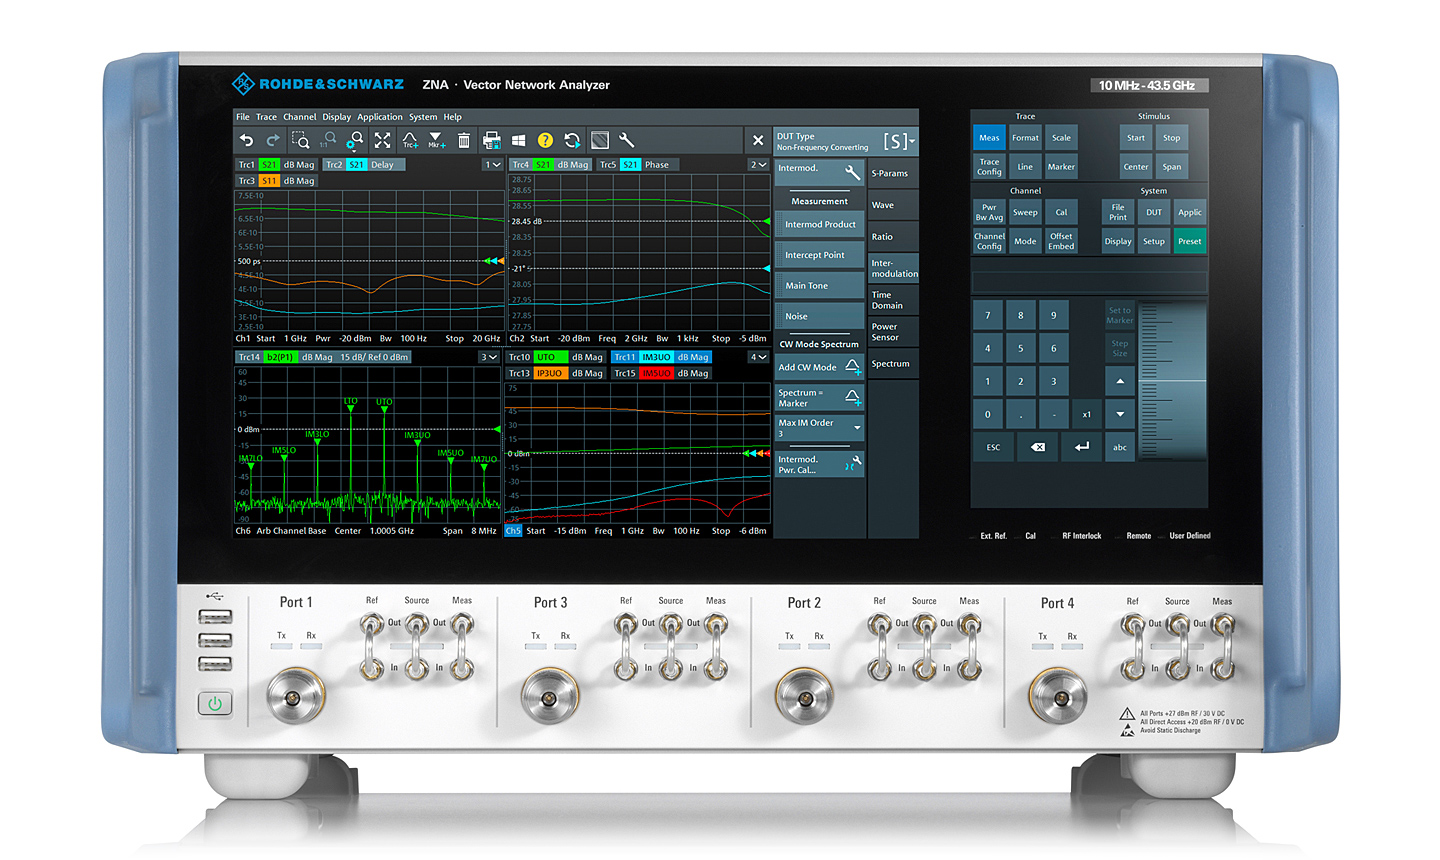1440x860 pixels.
Task: Open the Channel menu
Action: 299,117
